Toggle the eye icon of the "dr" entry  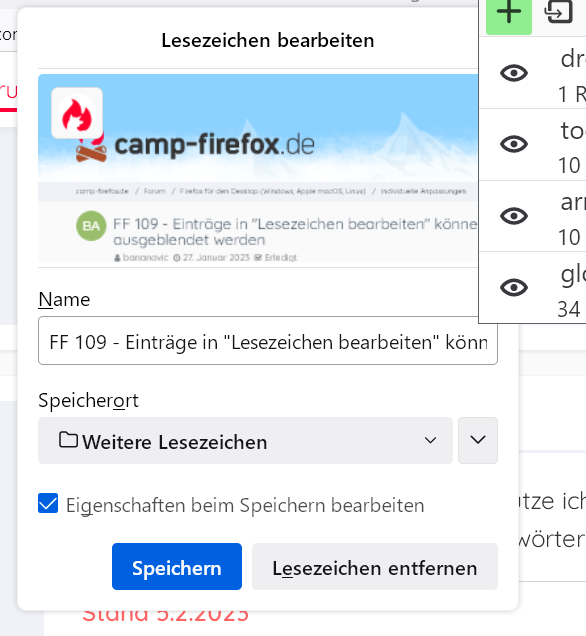[x=514, y=73]
